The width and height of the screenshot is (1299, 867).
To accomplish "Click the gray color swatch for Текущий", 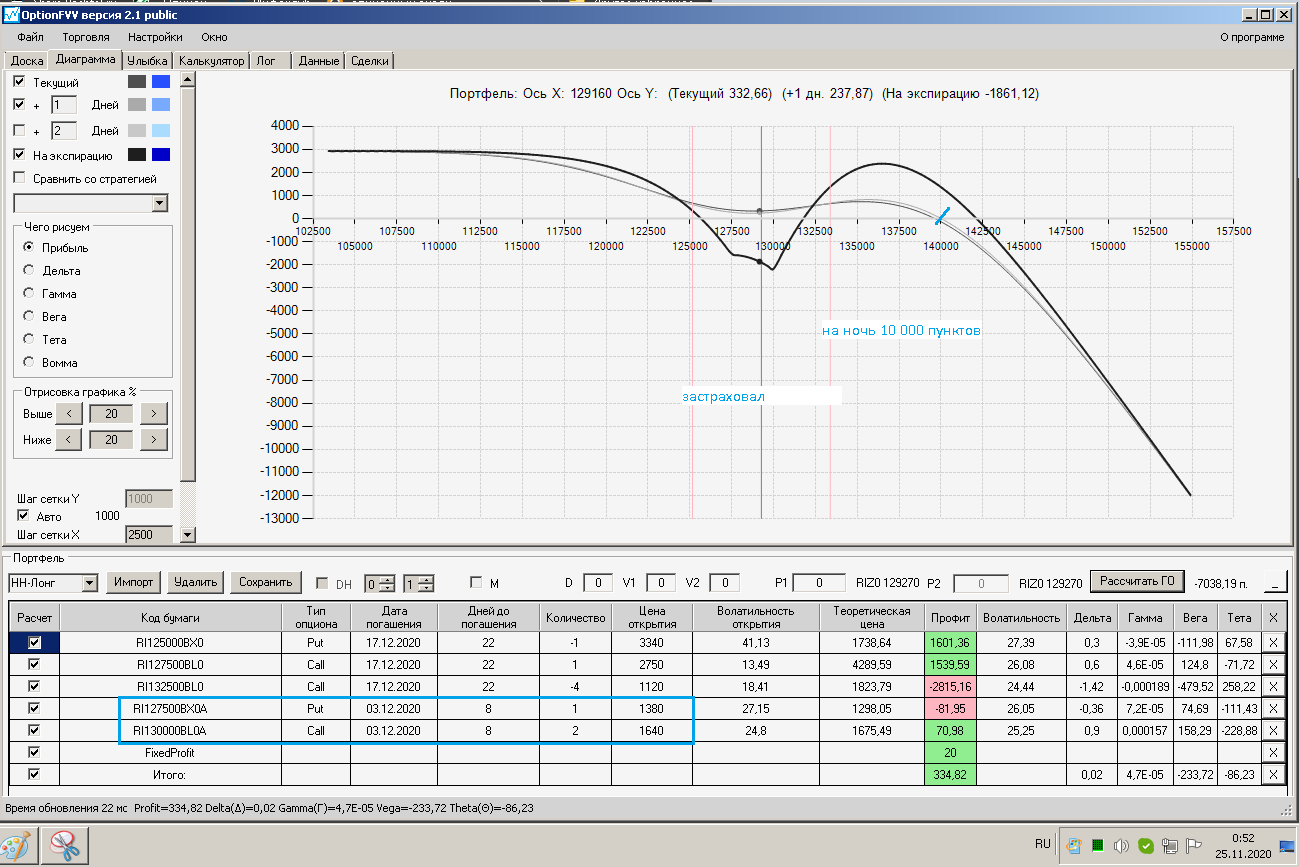I will click(x=137, y=82).
